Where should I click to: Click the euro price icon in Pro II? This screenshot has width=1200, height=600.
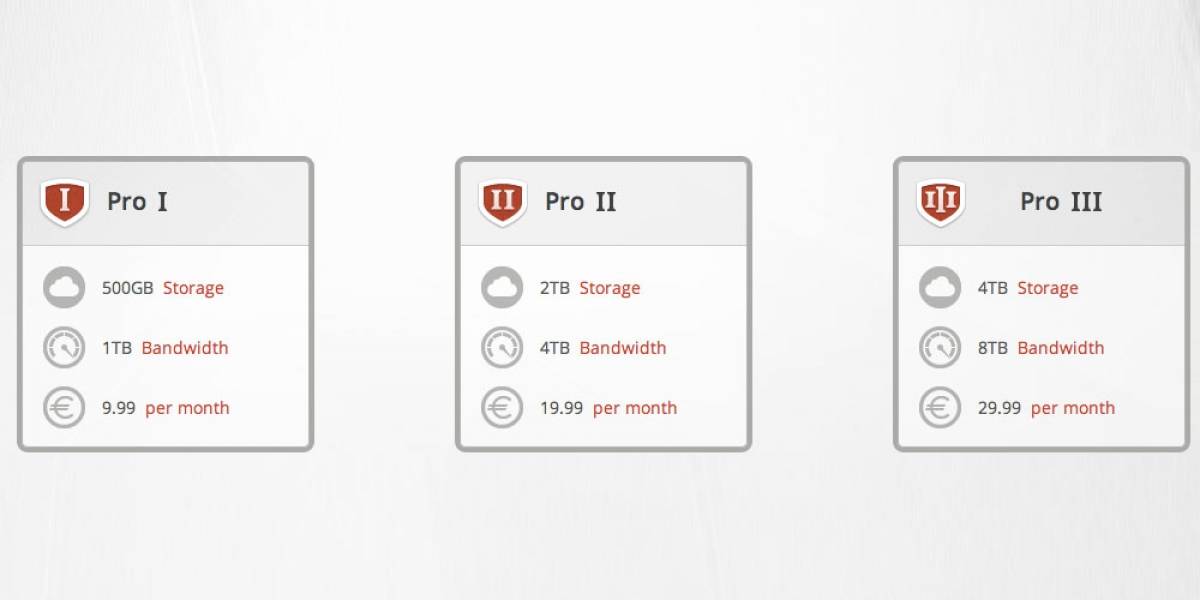(x=502, y=408)
